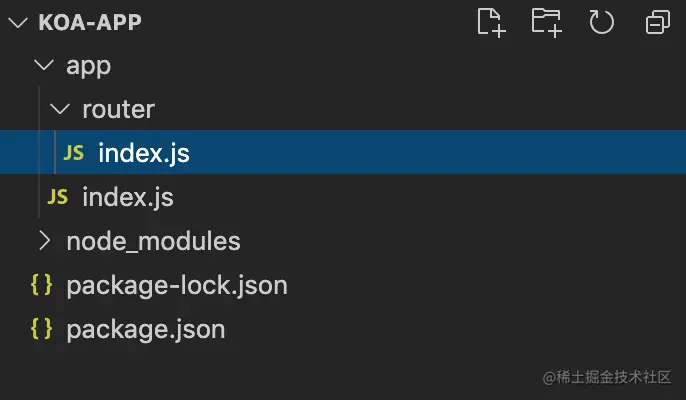686x400 pixels.
Task: Click the JS icon of the app-level index.js
Action: point(57,197)
